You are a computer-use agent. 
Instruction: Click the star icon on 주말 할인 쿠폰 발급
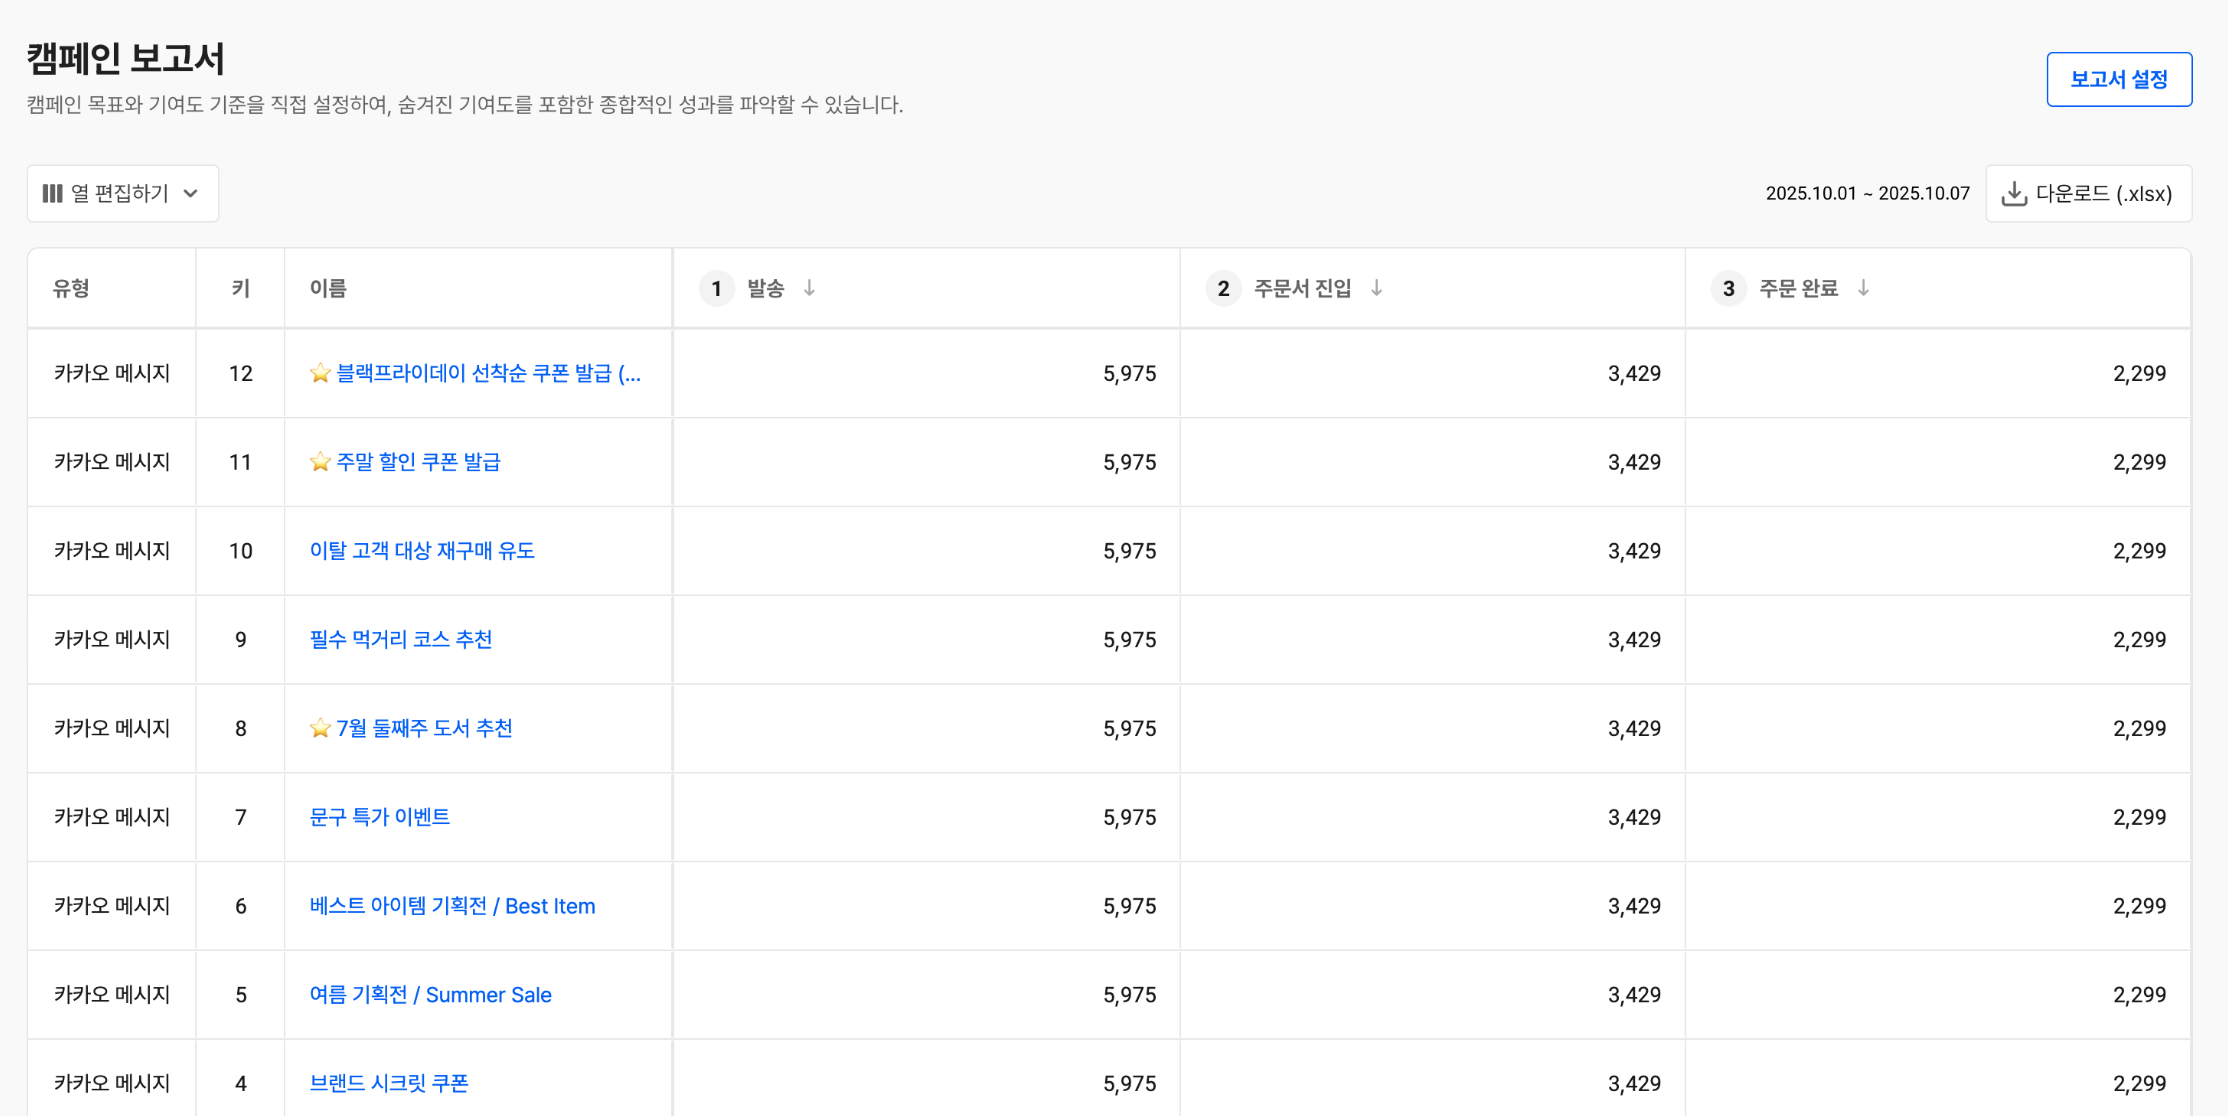(320, 462)
